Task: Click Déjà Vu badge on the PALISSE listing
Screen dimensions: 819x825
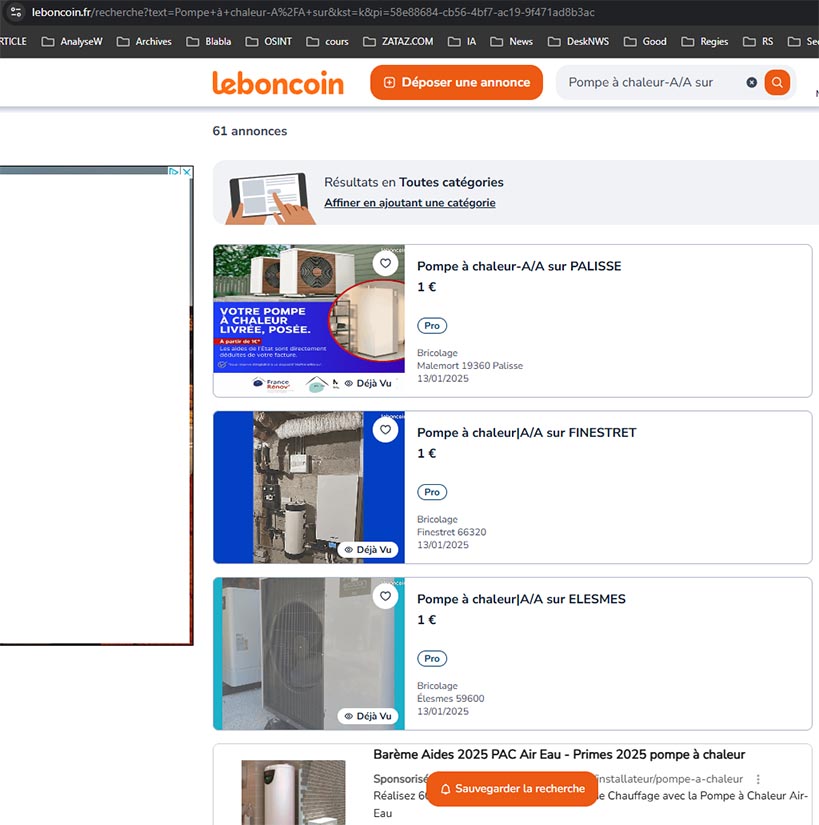Action: (368, 383)
